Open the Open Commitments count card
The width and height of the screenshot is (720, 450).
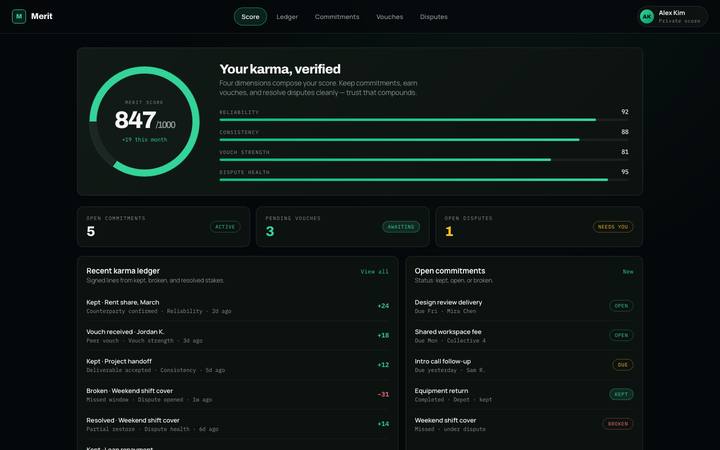point(163,226)
